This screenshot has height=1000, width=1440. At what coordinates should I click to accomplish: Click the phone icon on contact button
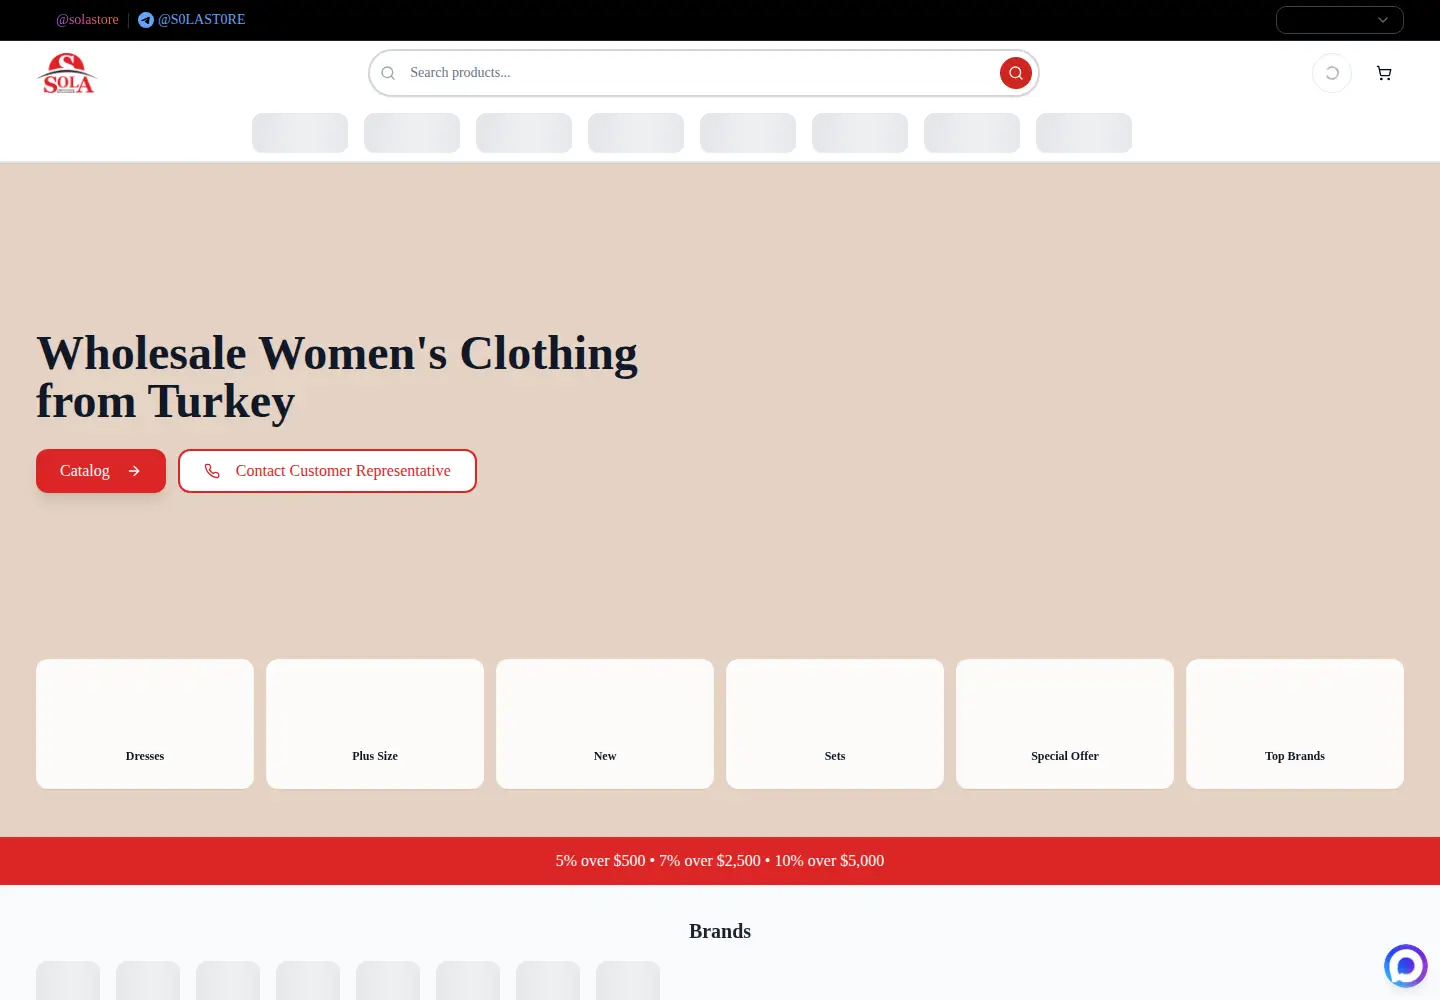click(x=212, y=471)
